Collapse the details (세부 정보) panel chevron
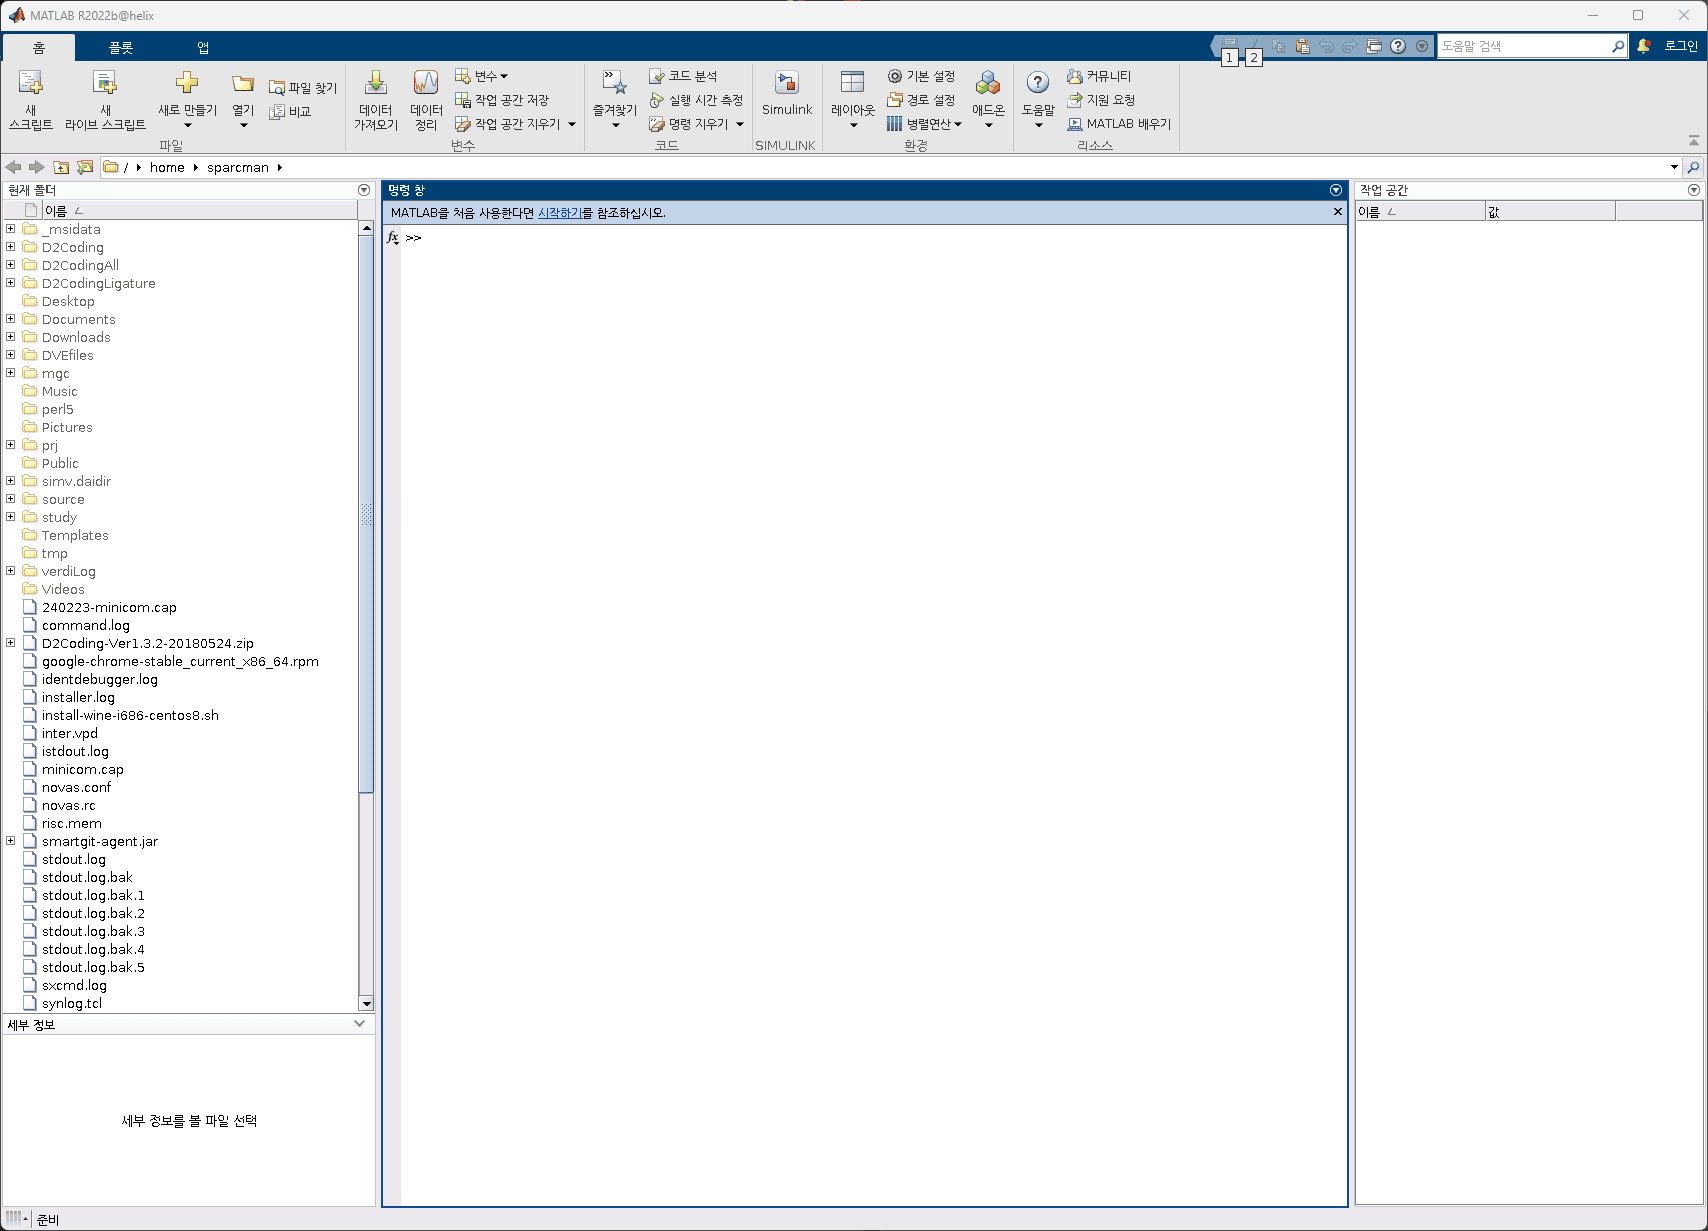The height and width of the screenshot is (1231, 1708). pyautogui.click(x=360, y=1024)
